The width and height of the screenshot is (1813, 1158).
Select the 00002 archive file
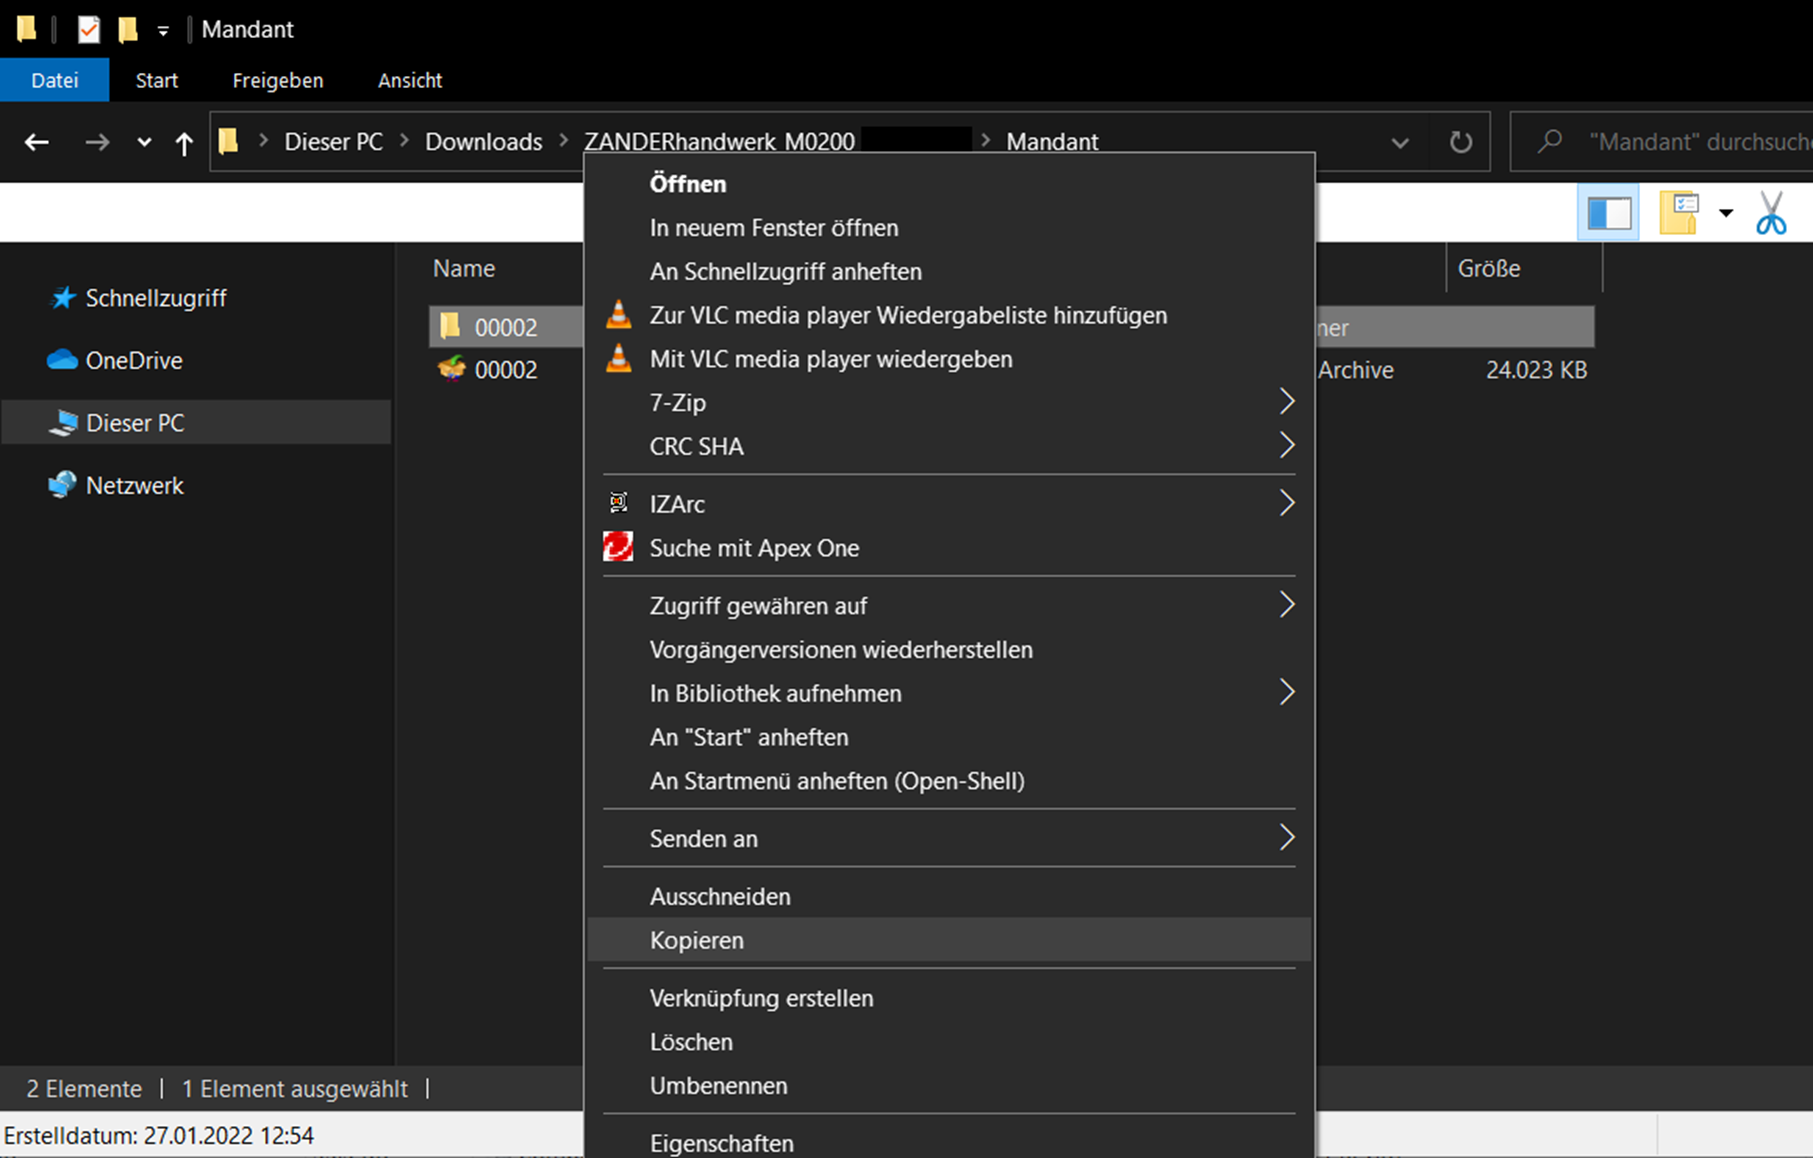(x=505, y=370)
